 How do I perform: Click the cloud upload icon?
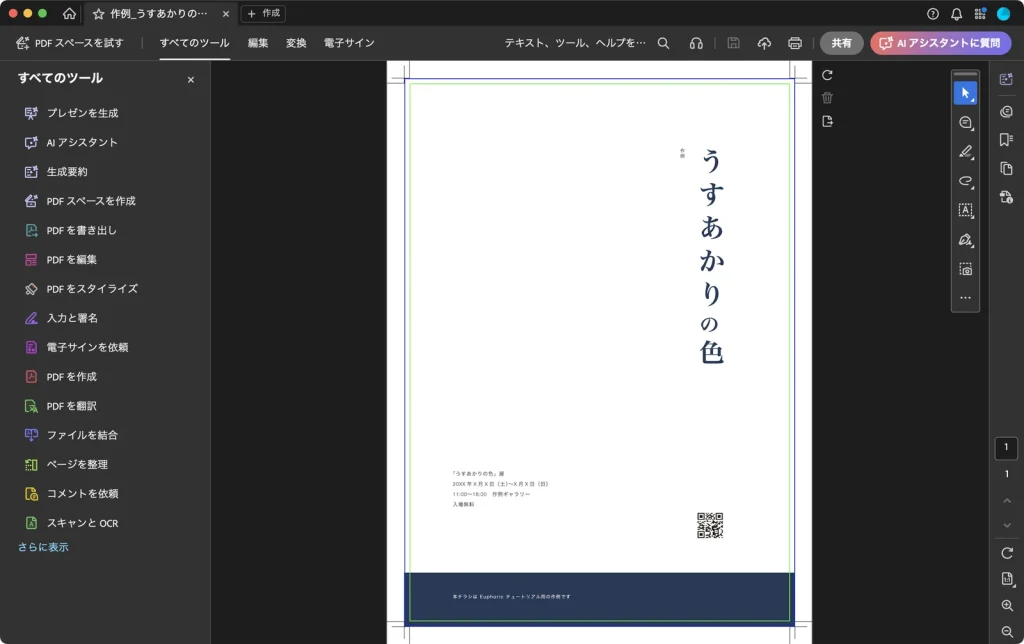pos(764,43)
